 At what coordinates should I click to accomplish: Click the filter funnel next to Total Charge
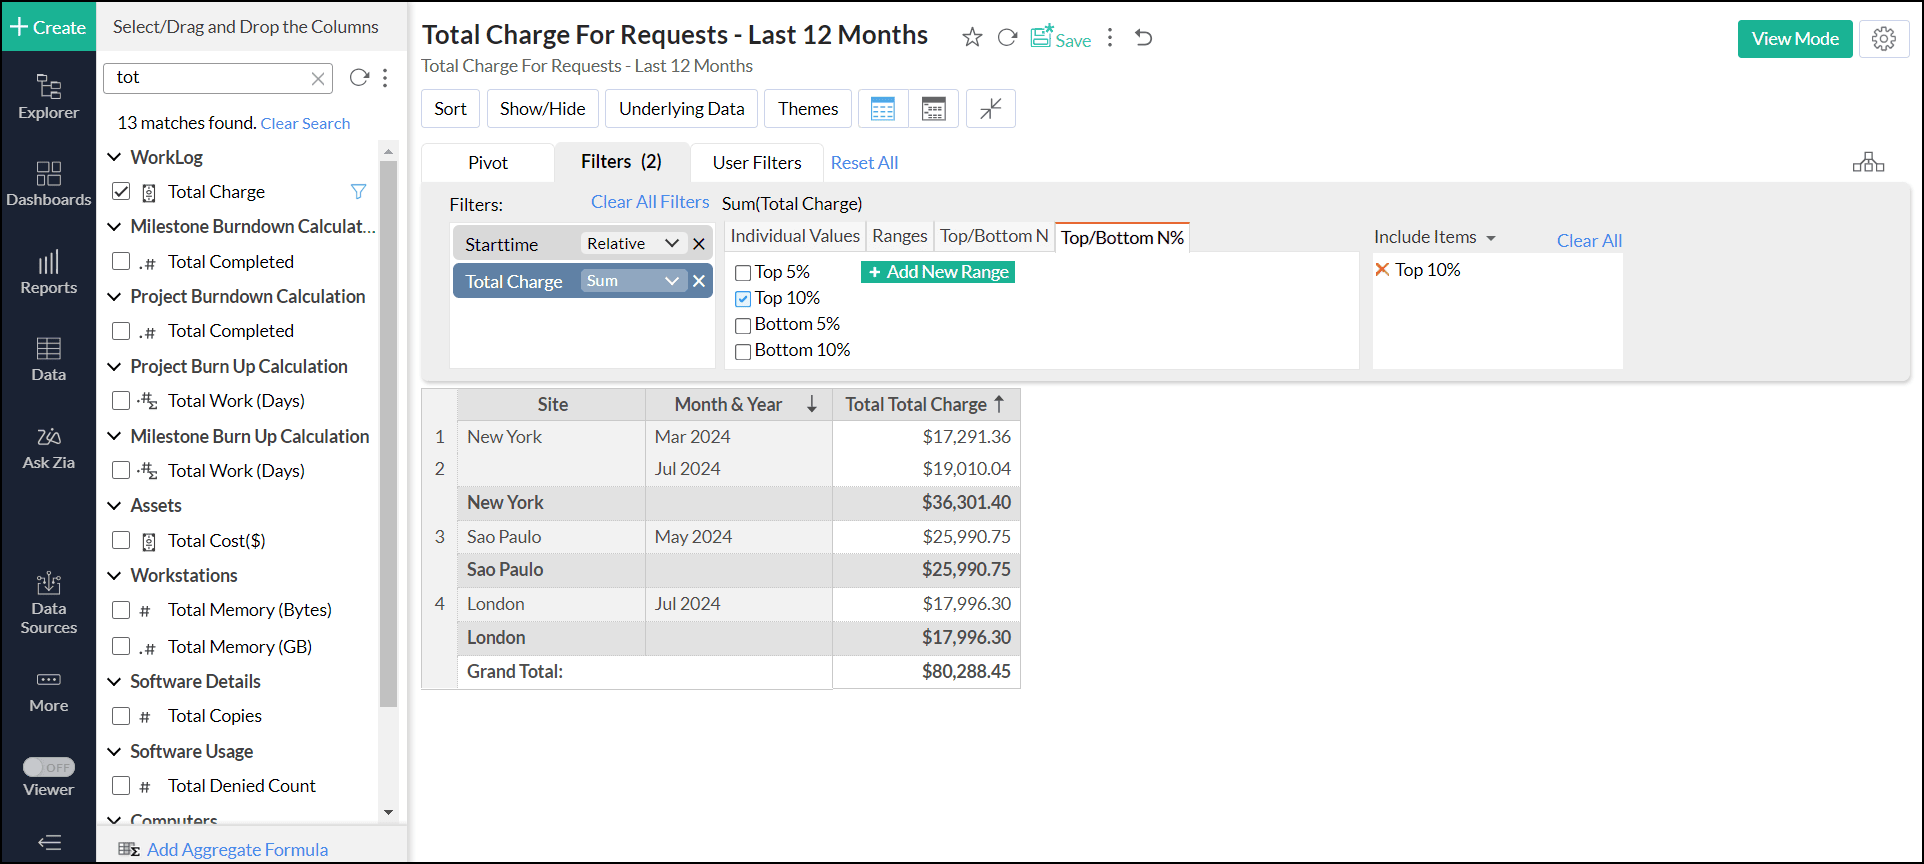pos(358,192)
